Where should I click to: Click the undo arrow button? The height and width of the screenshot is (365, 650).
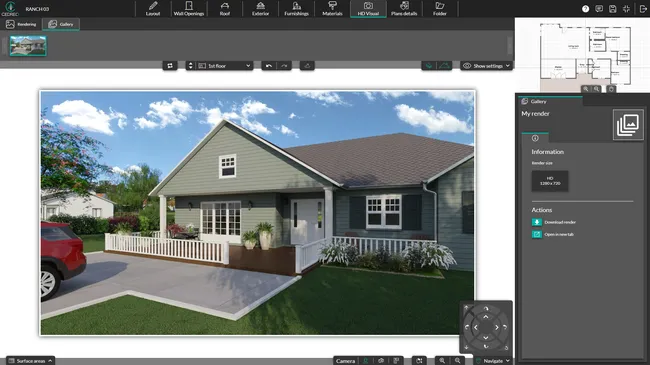pyautogui.click(x=269, y=66)
